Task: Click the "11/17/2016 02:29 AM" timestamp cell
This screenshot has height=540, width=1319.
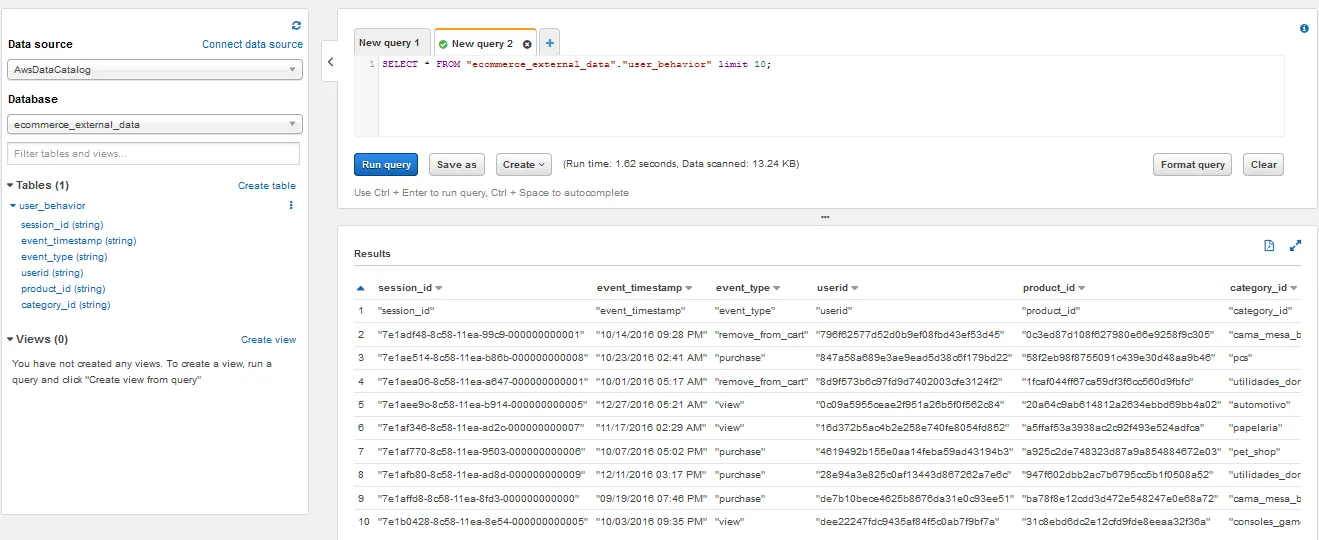Action: click(651, 428)
